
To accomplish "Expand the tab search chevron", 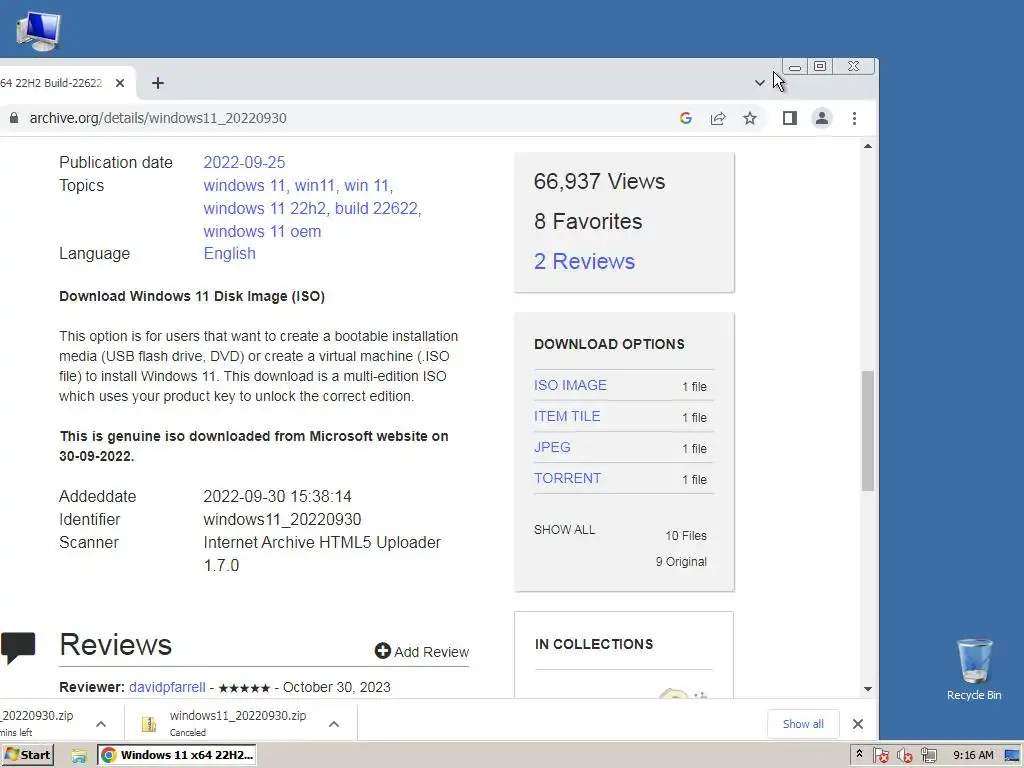I will tap(760, 83).
